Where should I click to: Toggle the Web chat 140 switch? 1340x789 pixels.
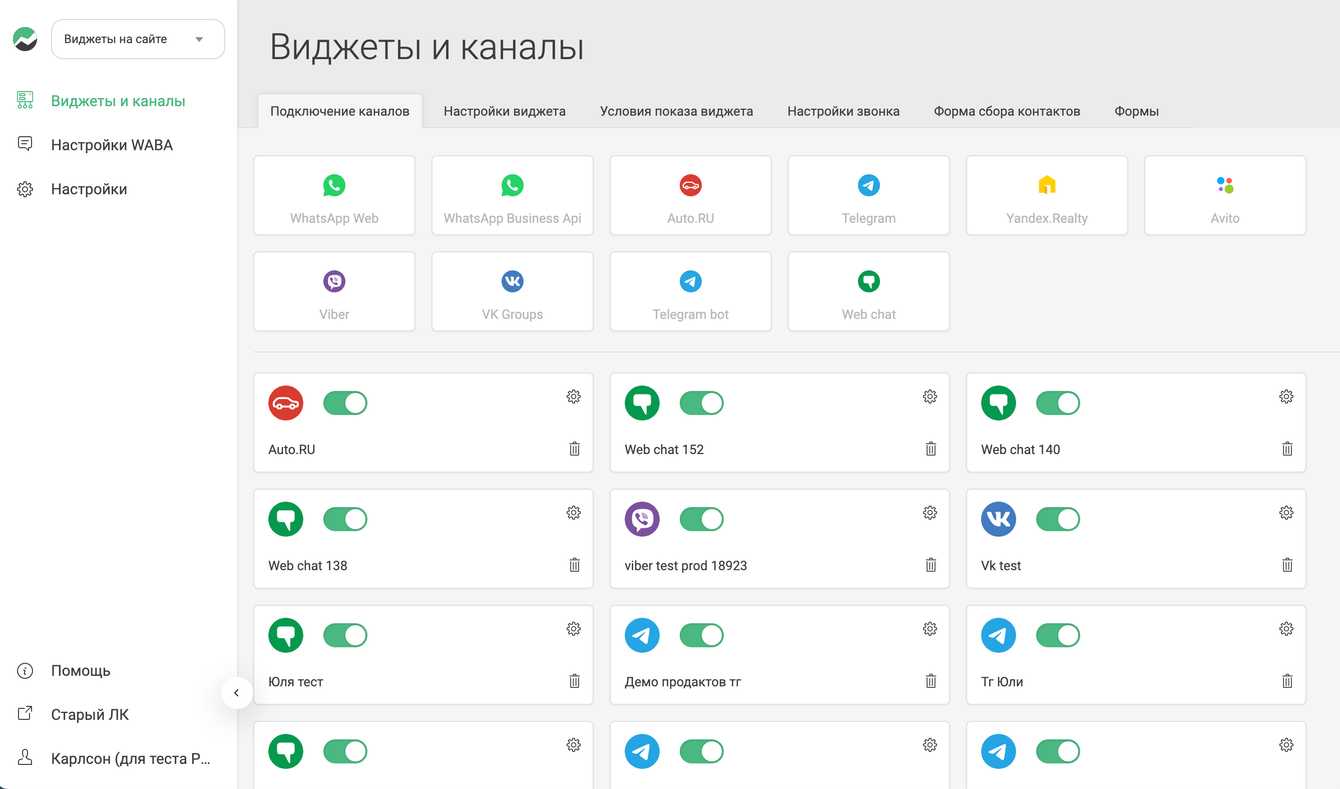coord(1058,403)
